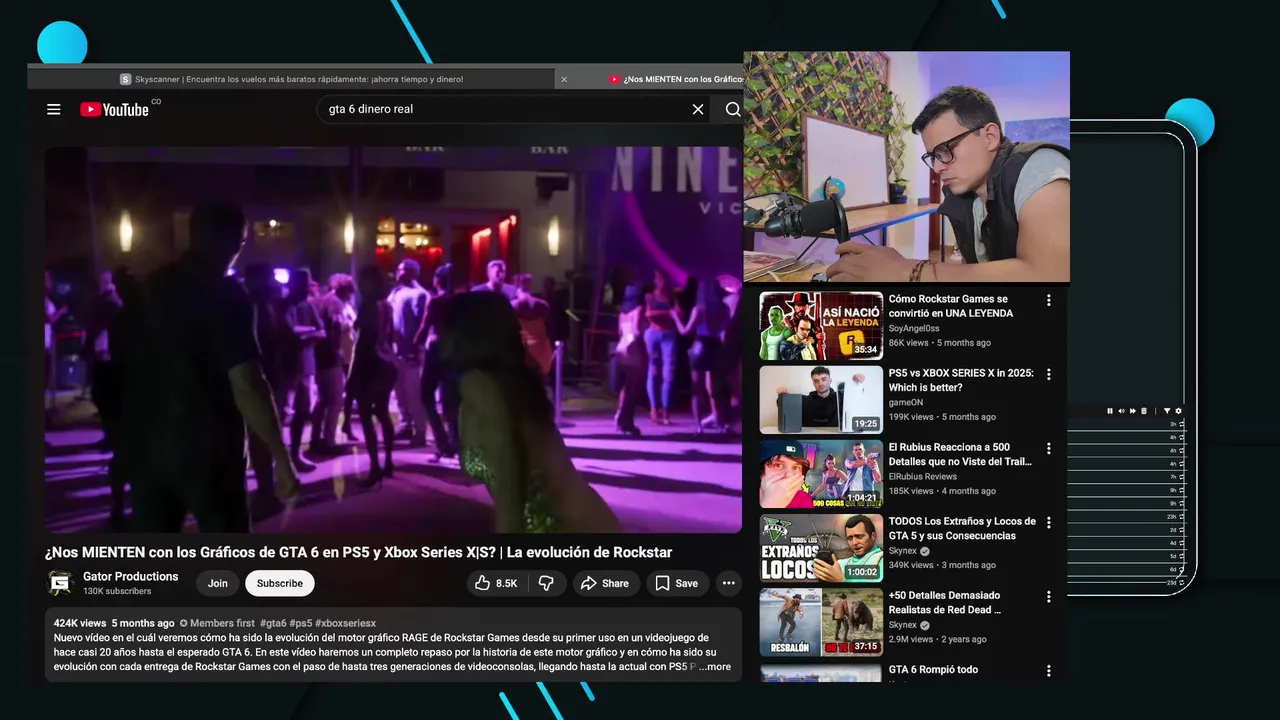Click the pause icon in the right queue panel
Viewport: 1280px width, 720px height.
[1110, 411]
